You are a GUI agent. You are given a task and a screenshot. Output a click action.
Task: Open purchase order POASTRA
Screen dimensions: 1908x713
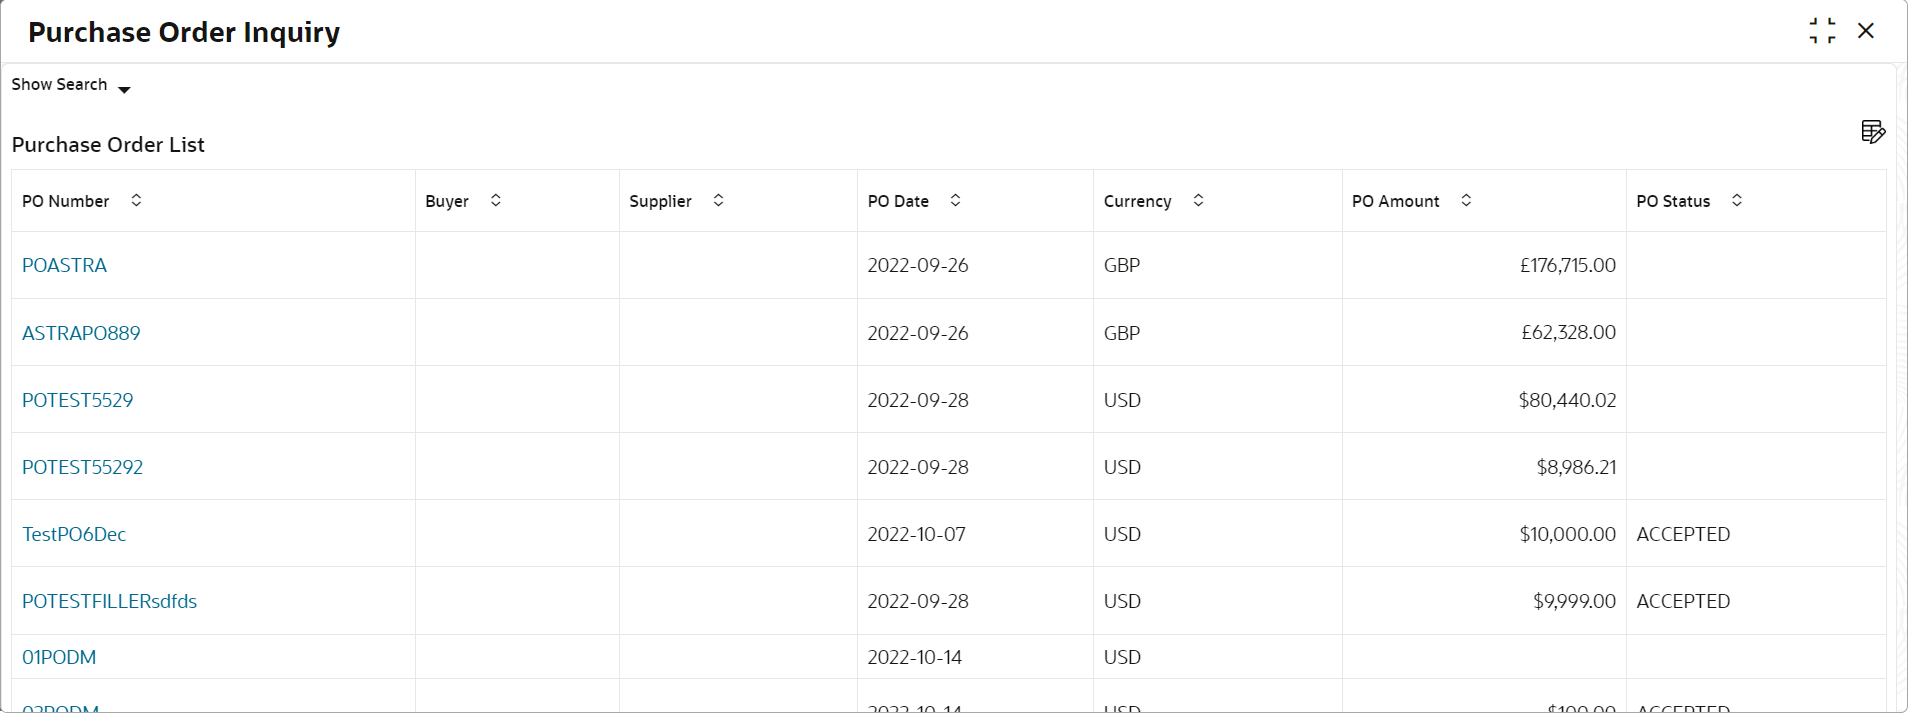pyautogui.click(x=64, y=265)
